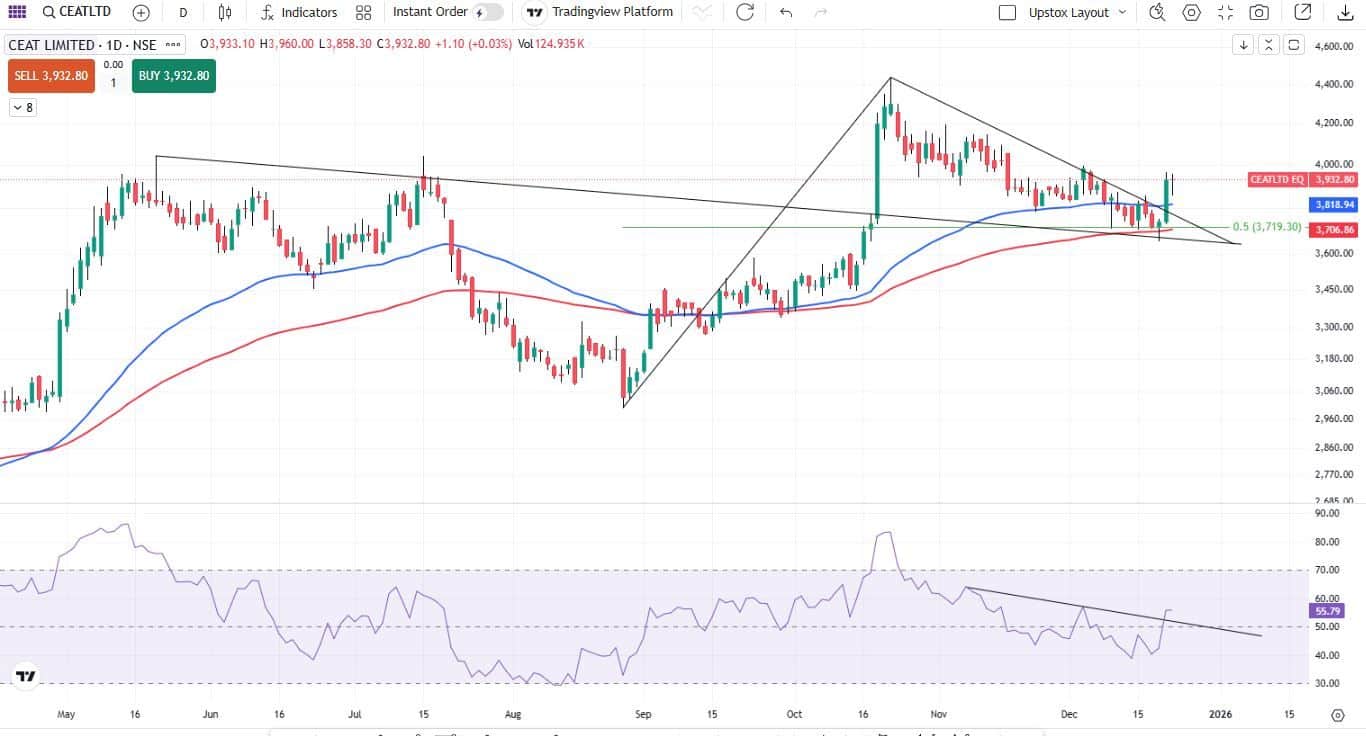
Task: Open the Tradingview Platform menu
Action: pos(600,13)
